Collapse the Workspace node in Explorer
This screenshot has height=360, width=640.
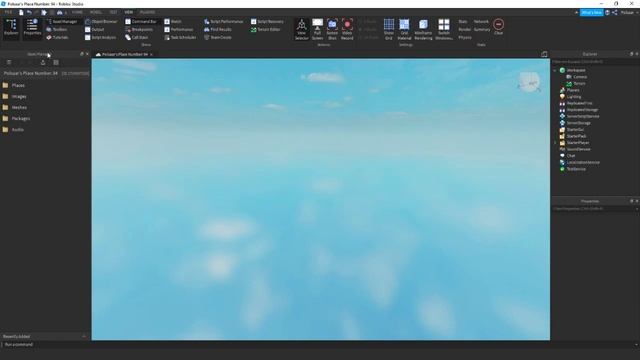555,70
